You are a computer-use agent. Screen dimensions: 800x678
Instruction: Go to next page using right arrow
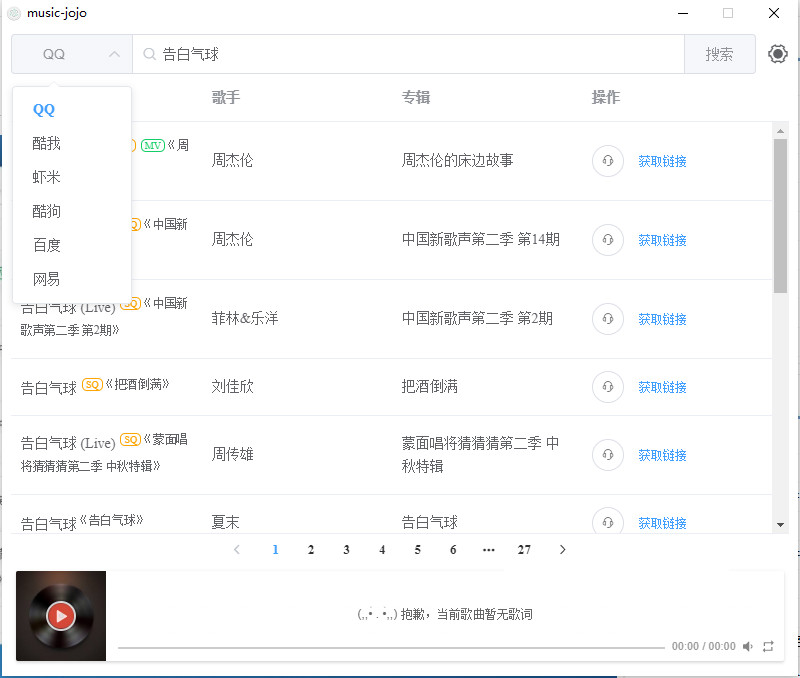(562, 549)
